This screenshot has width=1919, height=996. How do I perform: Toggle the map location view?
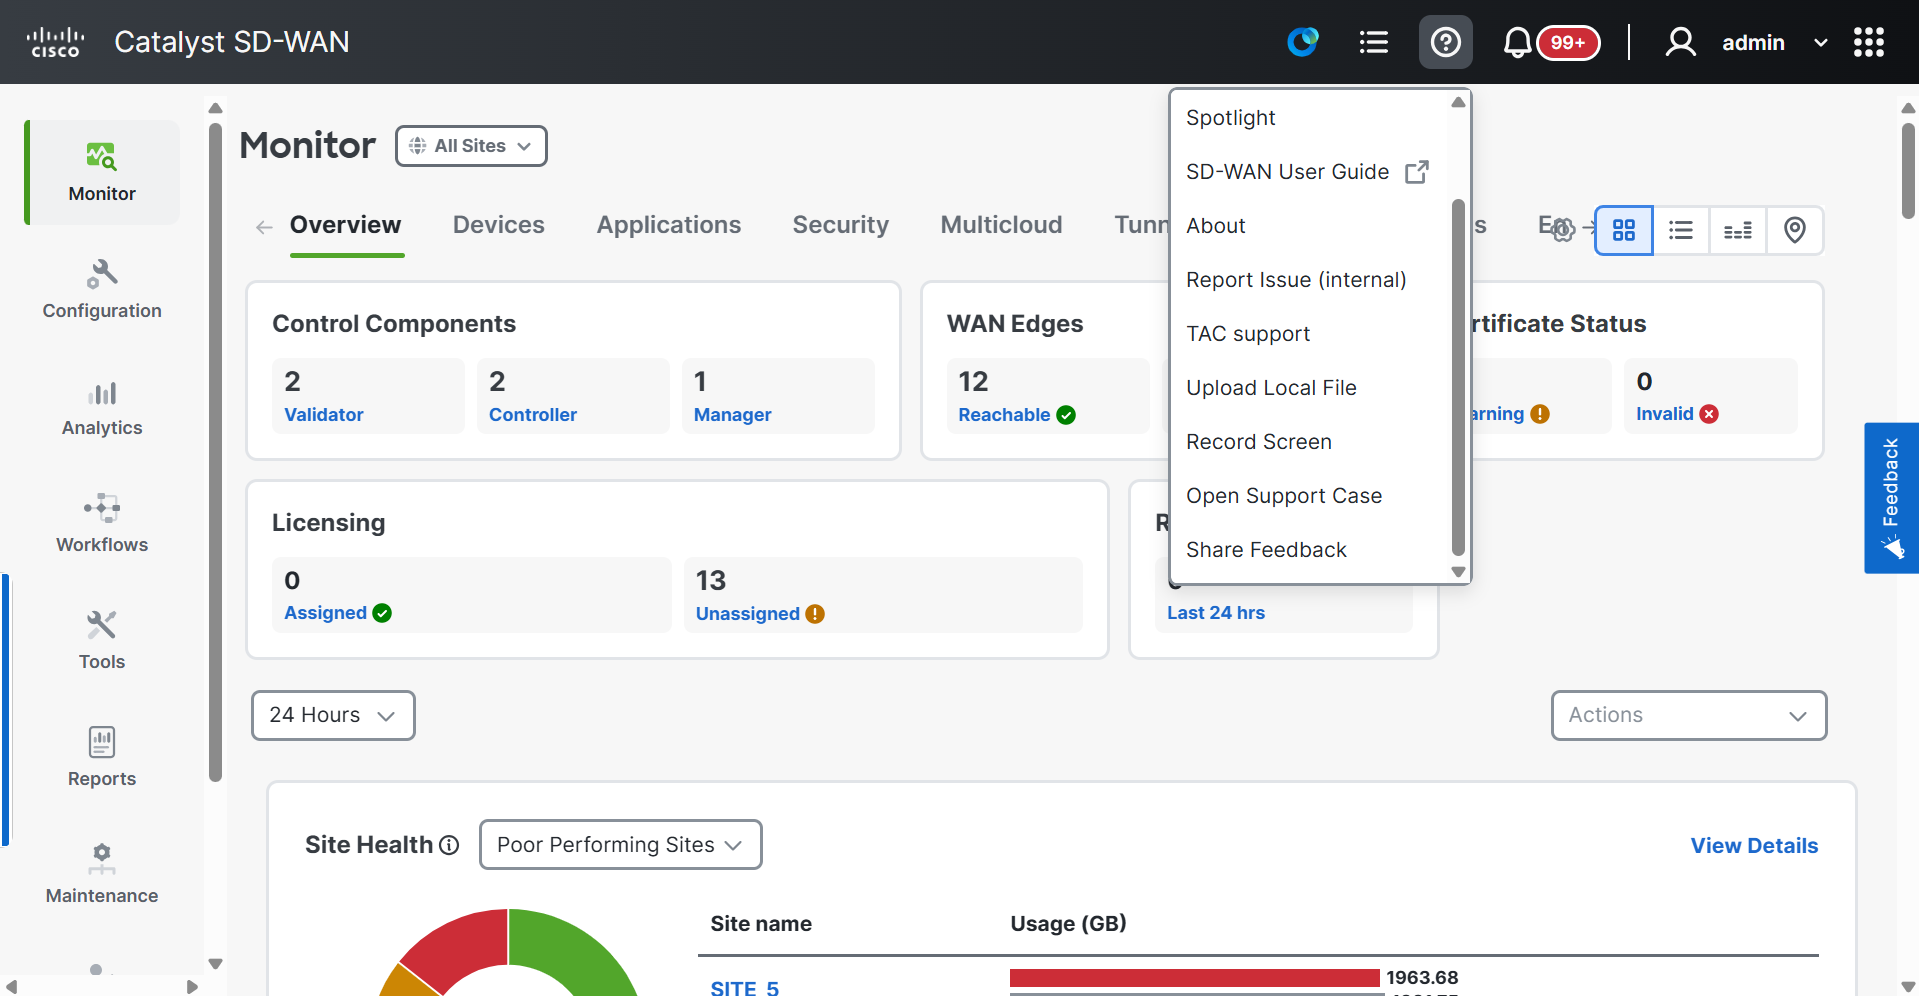tap(1794, 230)
